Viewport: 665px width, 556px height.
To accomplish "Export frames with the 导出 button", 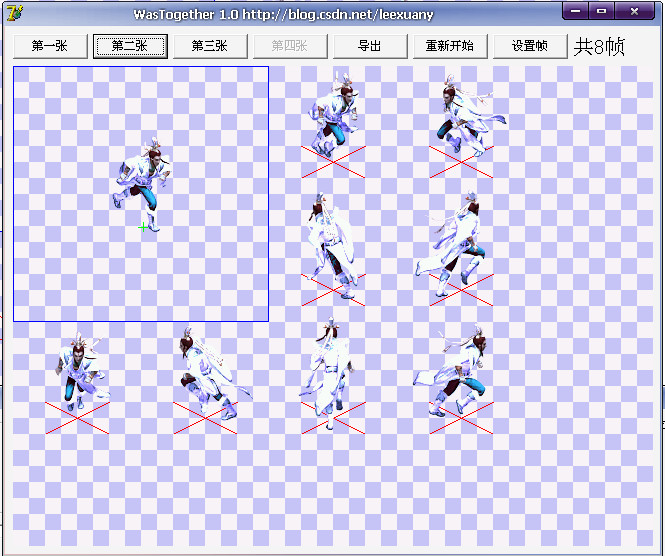I will coord(370,46).
